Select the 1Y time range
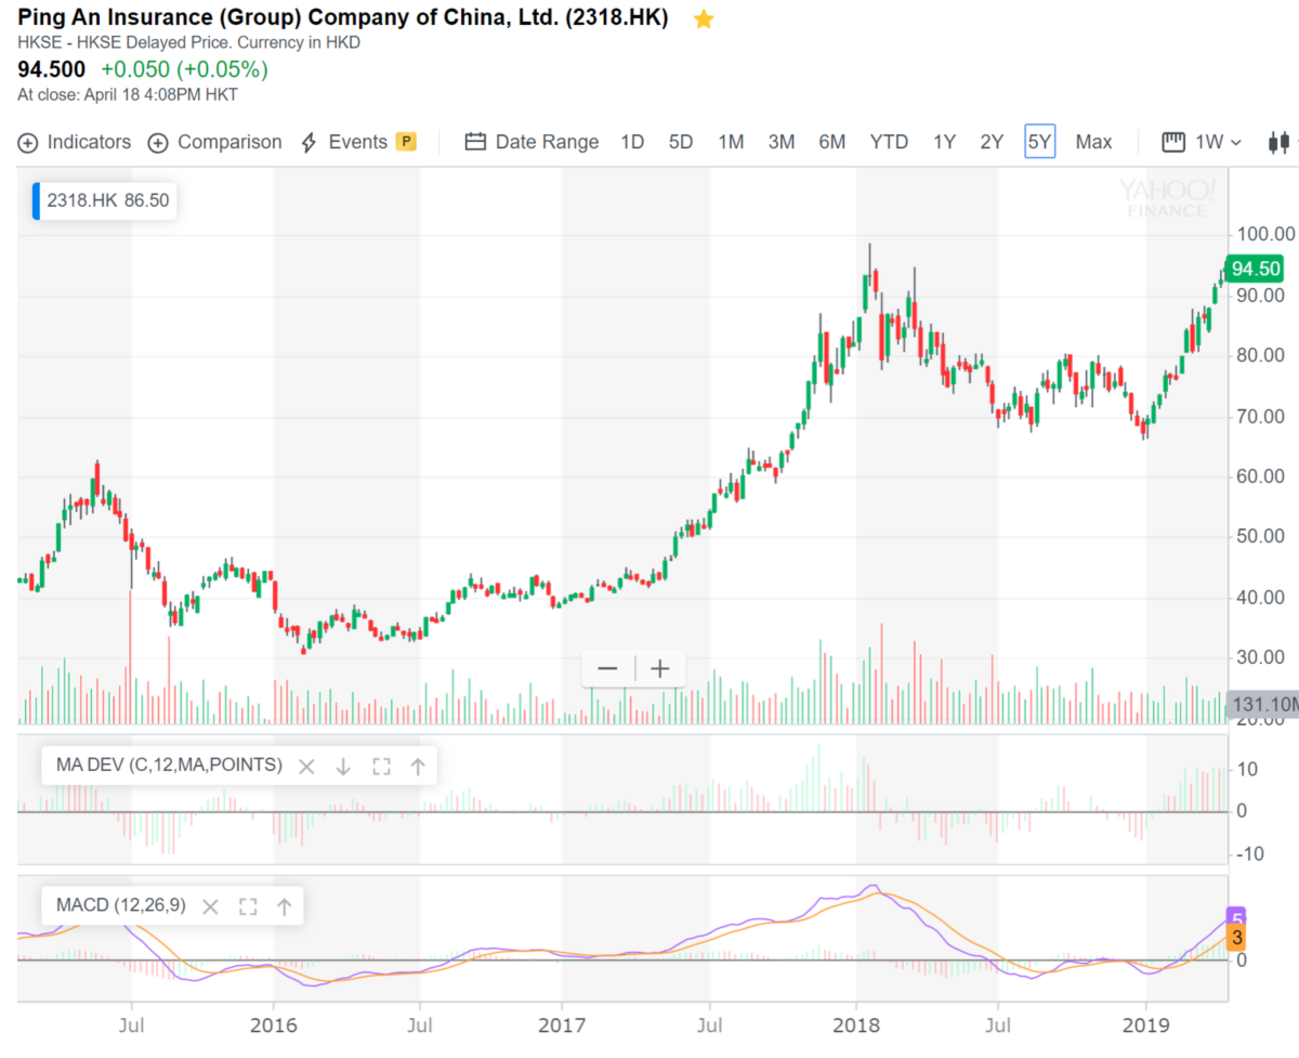This screenshot has width=1299, height=1058. tap(944, 142)
